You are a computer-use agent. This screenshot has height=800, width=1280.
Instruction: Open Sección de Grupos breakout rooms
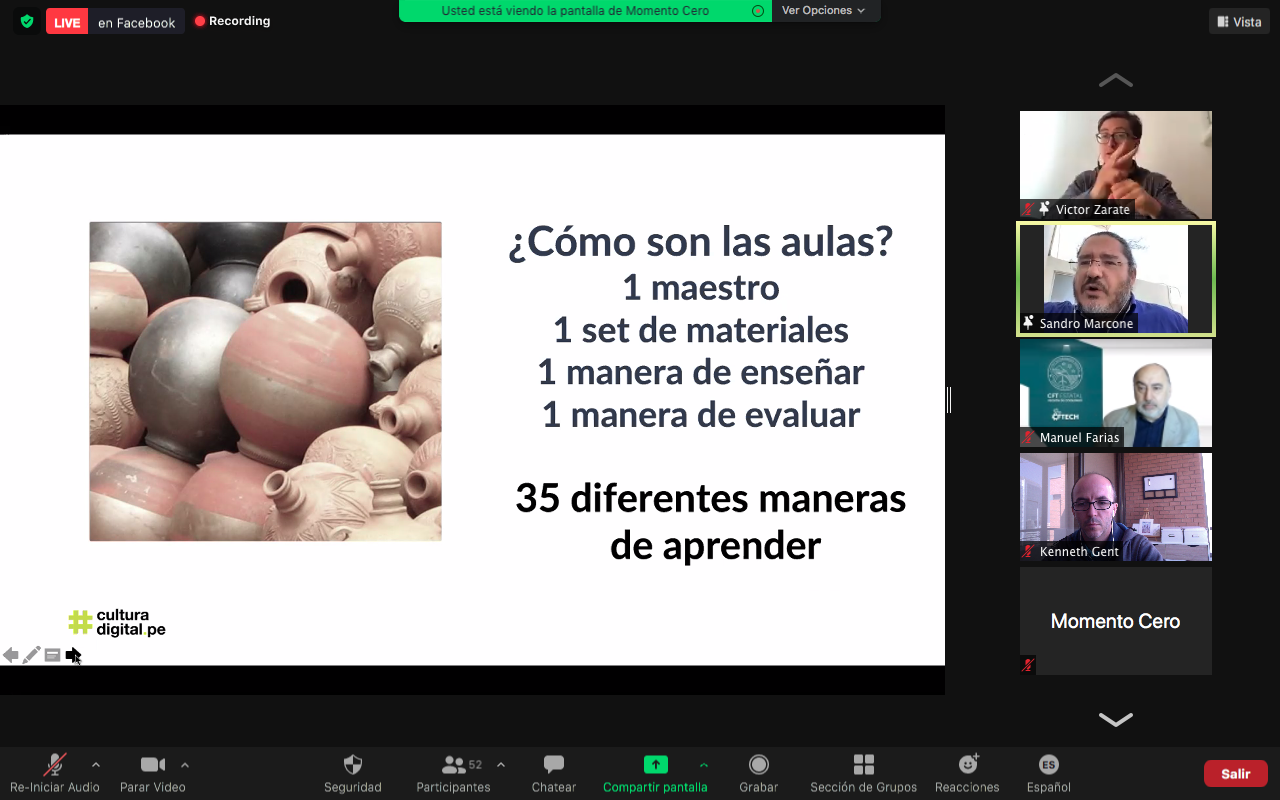point(863,765)
